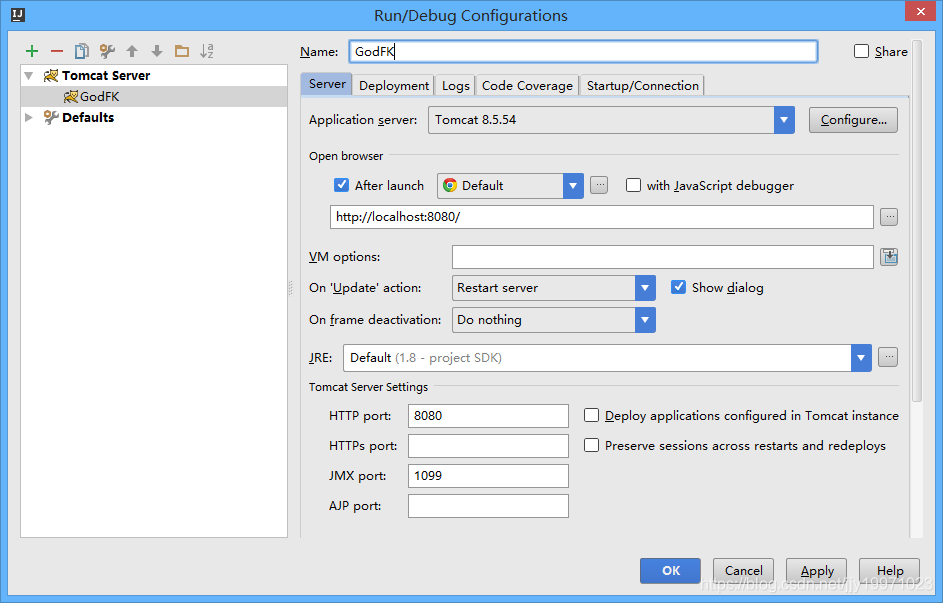Check Preserve sessions across restarts and redeploys
943x603 pixels.
tap(592, 445)
